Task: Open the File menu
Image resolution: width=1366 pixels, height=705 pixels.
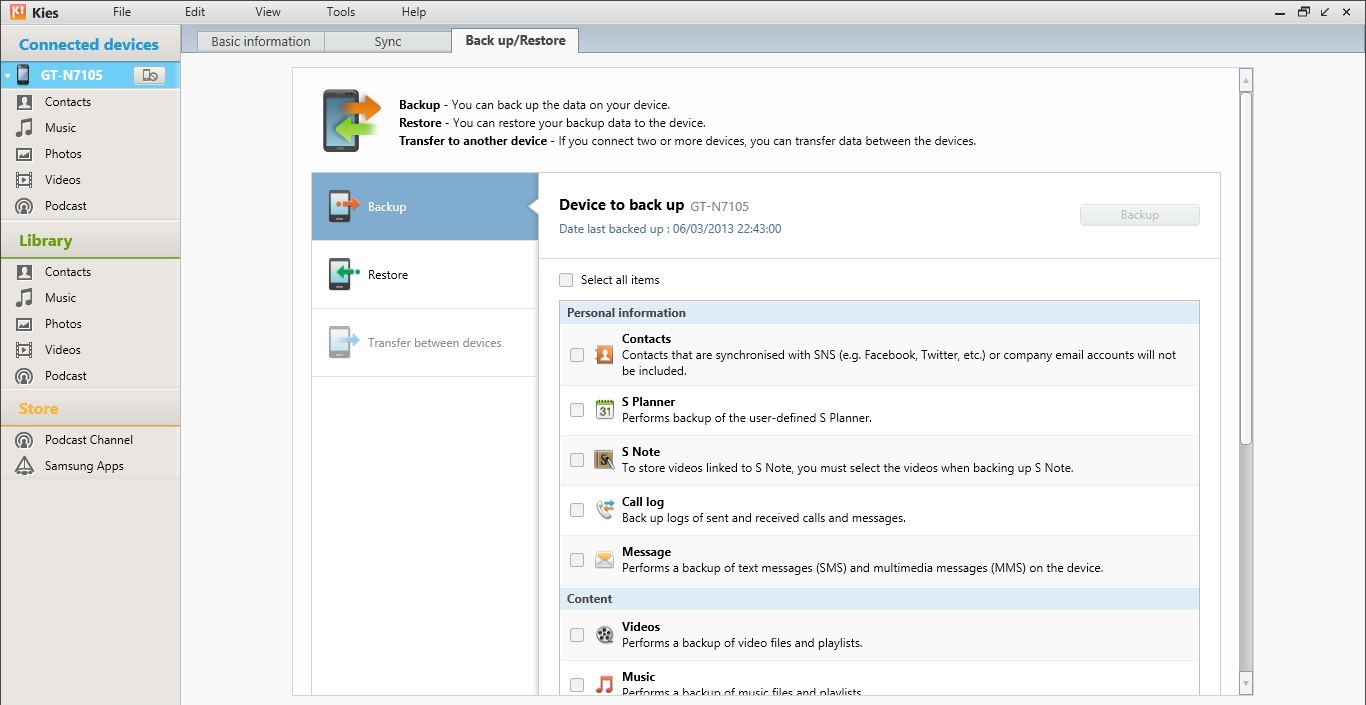Action: (x=122, y=12)
